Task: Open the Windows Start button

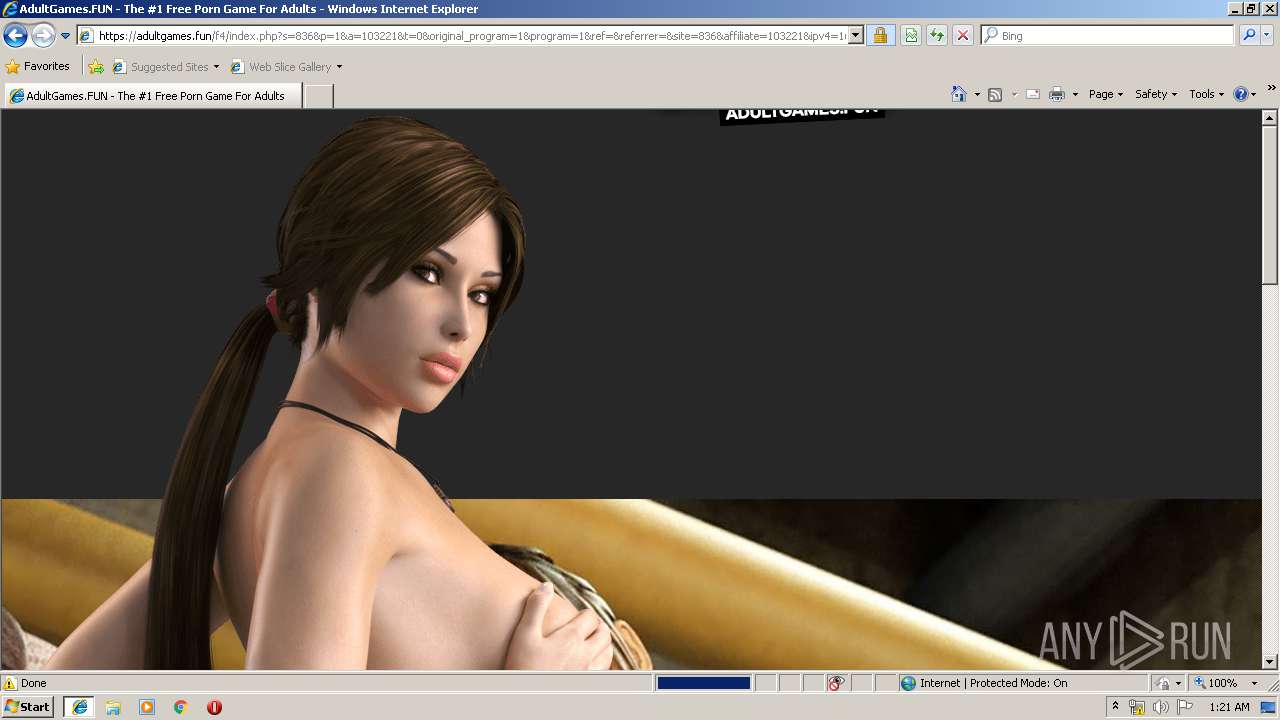Action: point(28,706)
